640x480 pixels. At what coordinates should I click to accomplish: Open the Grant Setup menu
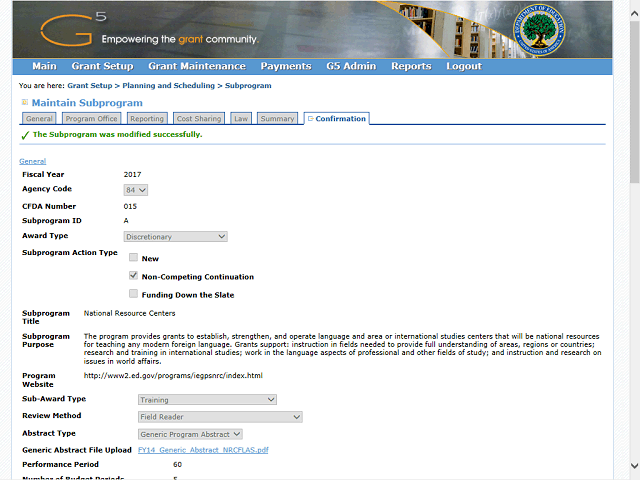point(102,66)
